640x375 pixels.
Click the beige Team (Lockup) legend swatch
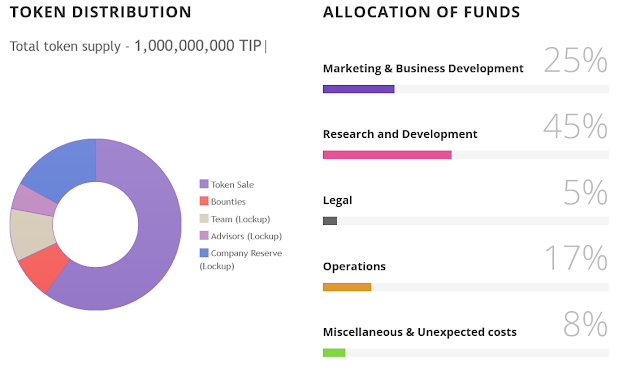tap(204, 219)
